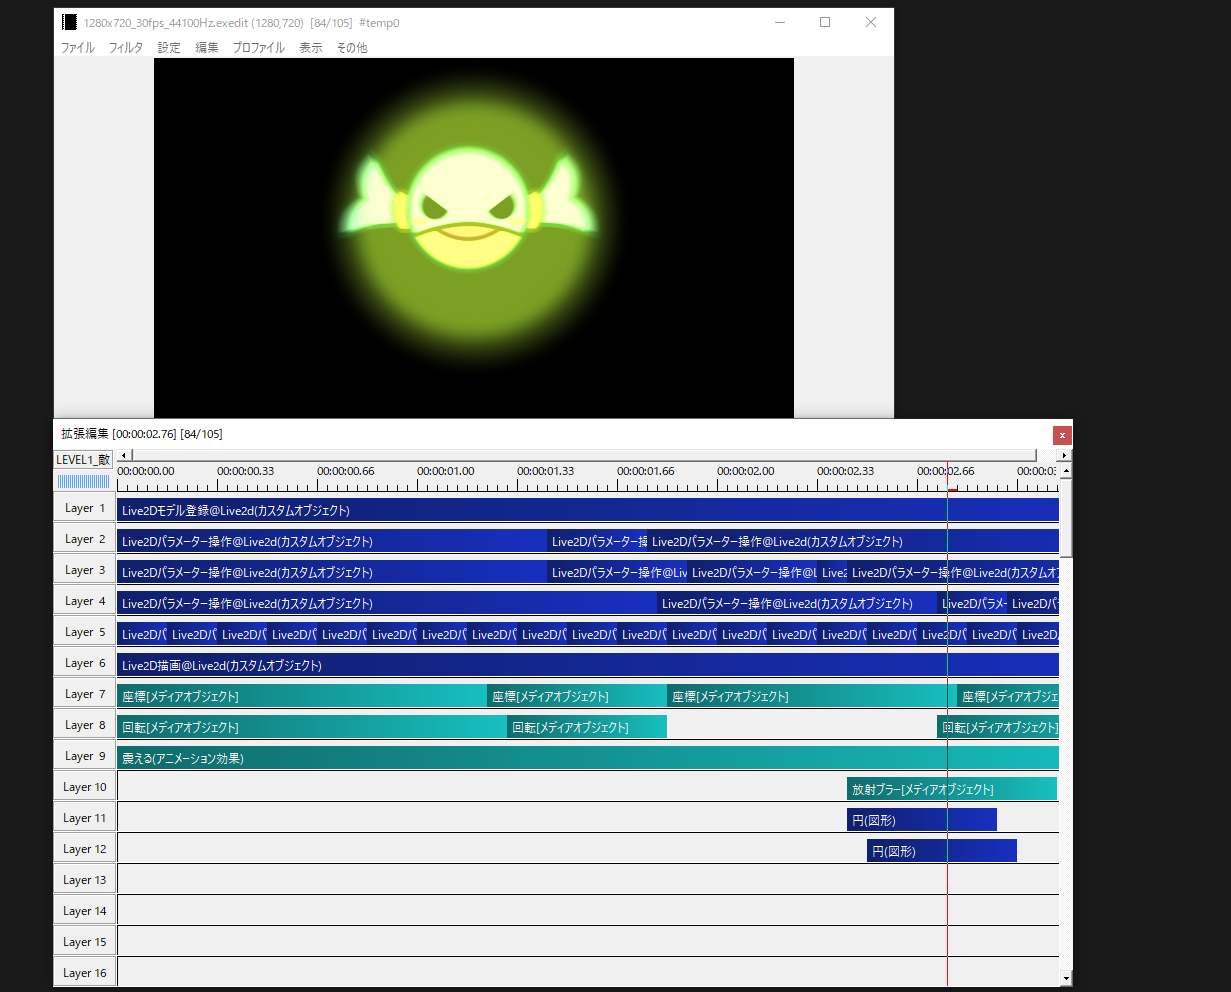
Task: Open the ファイル menu
Action: click(x=78, y=48)
